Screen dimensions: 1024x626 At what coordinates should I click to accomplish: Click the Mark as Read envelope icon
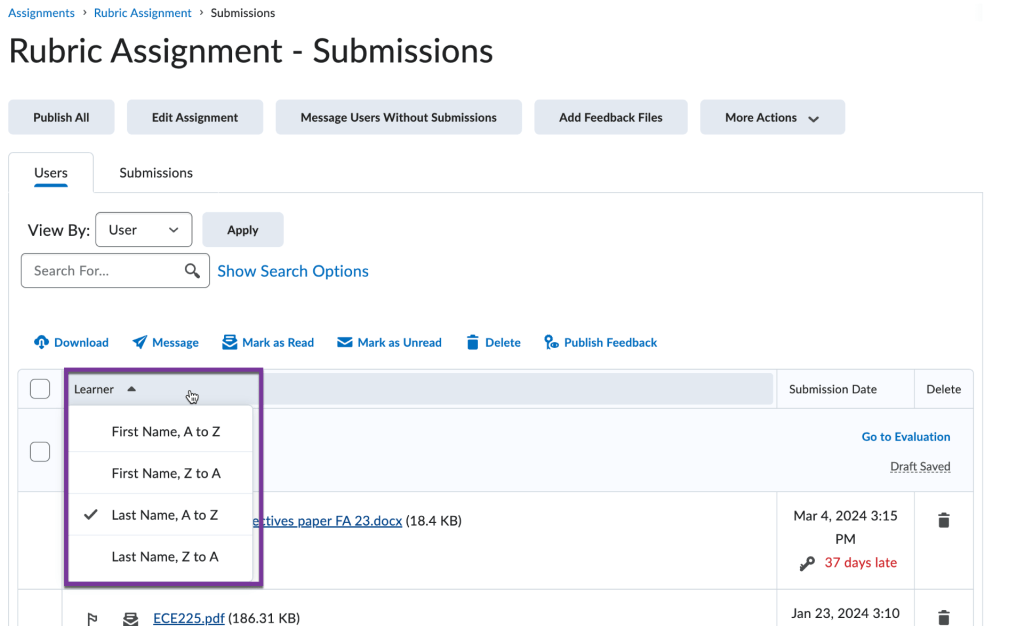[x=229, y=342]
